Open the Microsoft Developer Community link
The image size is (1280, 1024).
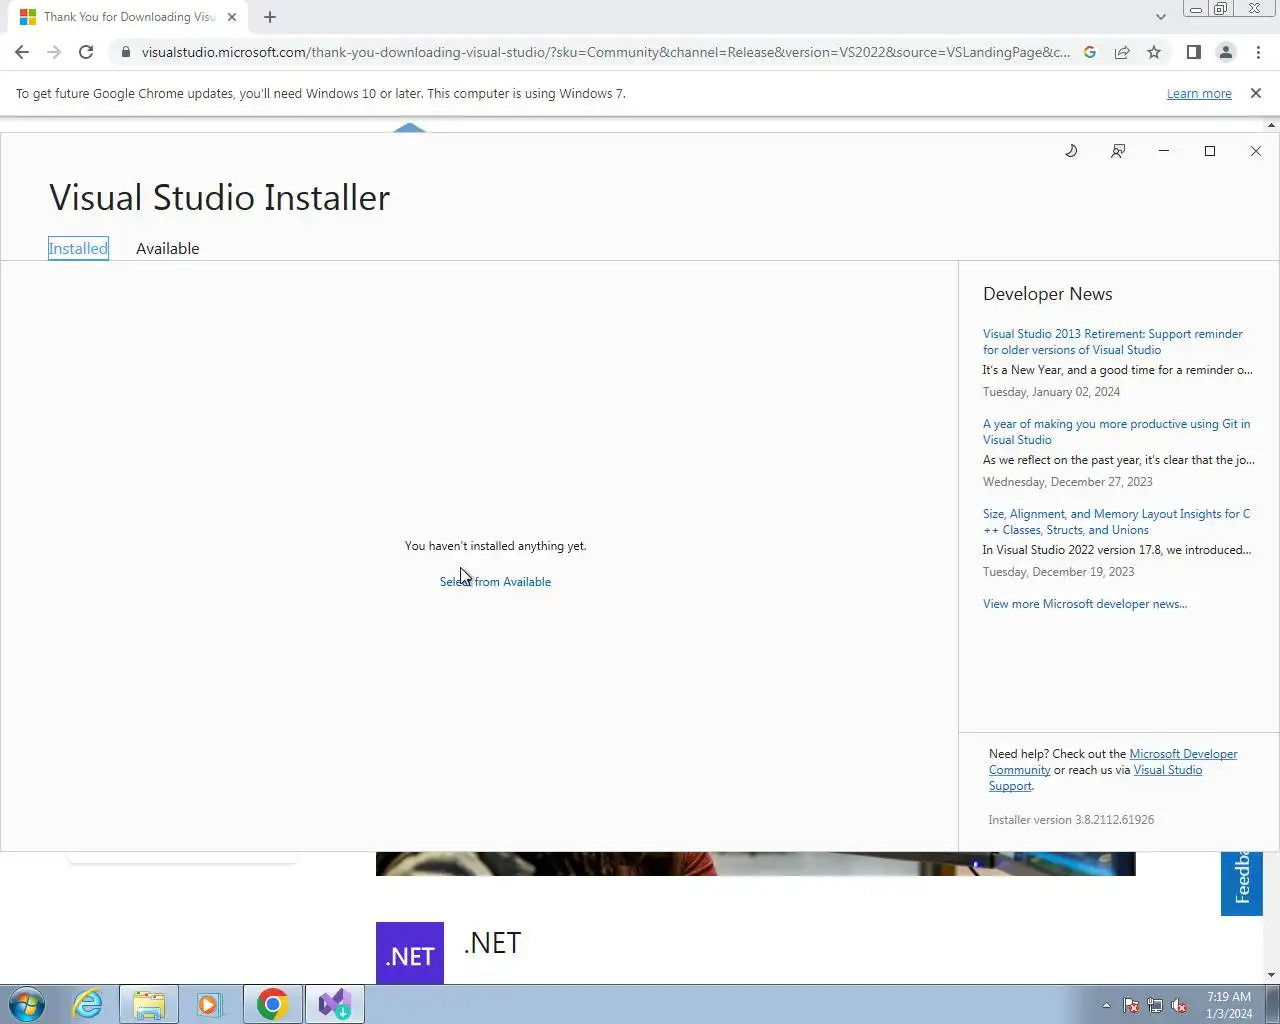(1113, 762)
